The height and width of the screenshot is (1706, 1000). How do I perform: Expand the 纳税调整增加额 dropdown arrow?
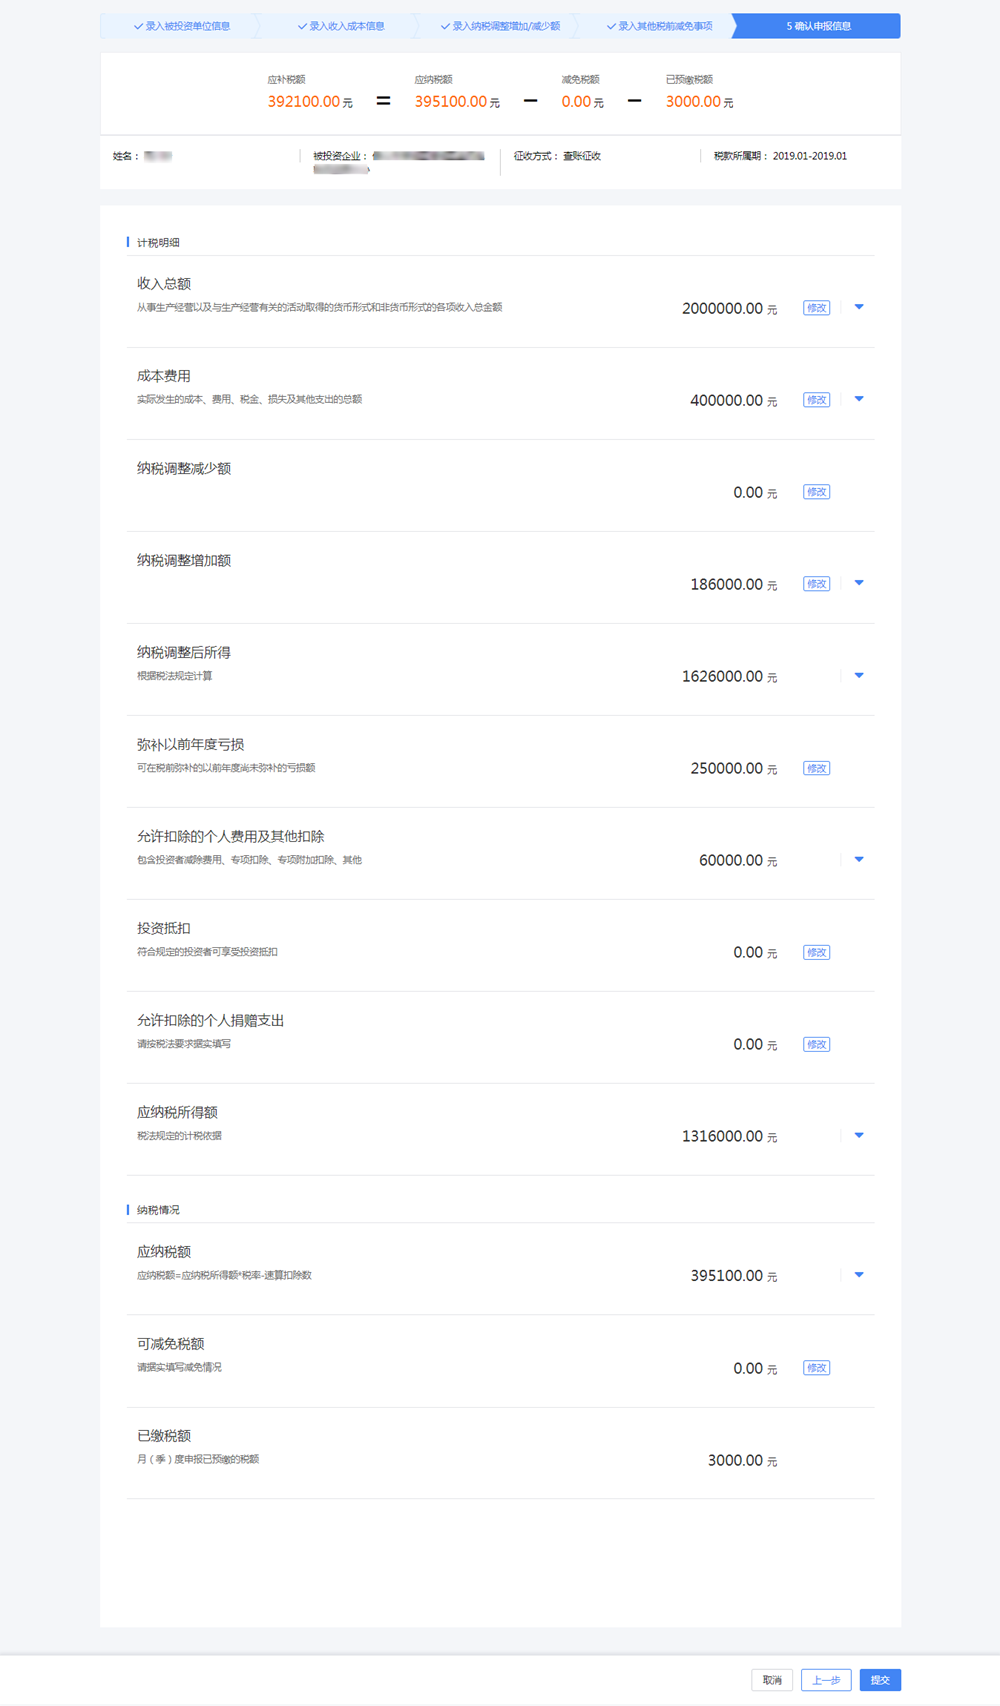click(x=859, y=583)
